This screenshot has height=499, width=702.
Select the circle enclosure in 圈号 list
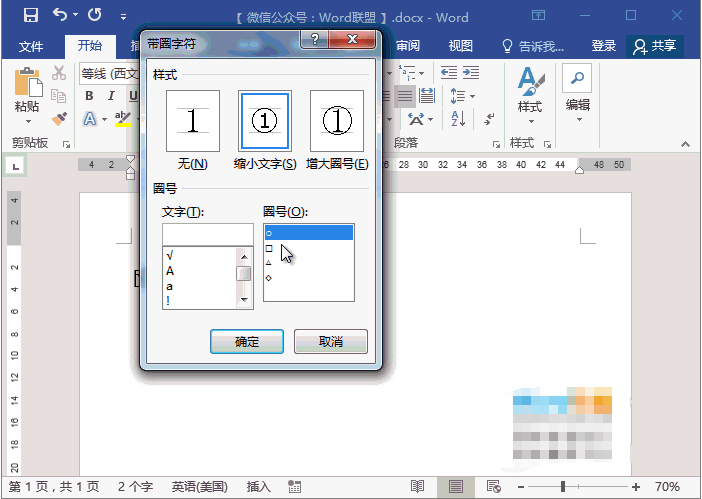(309, 233)
